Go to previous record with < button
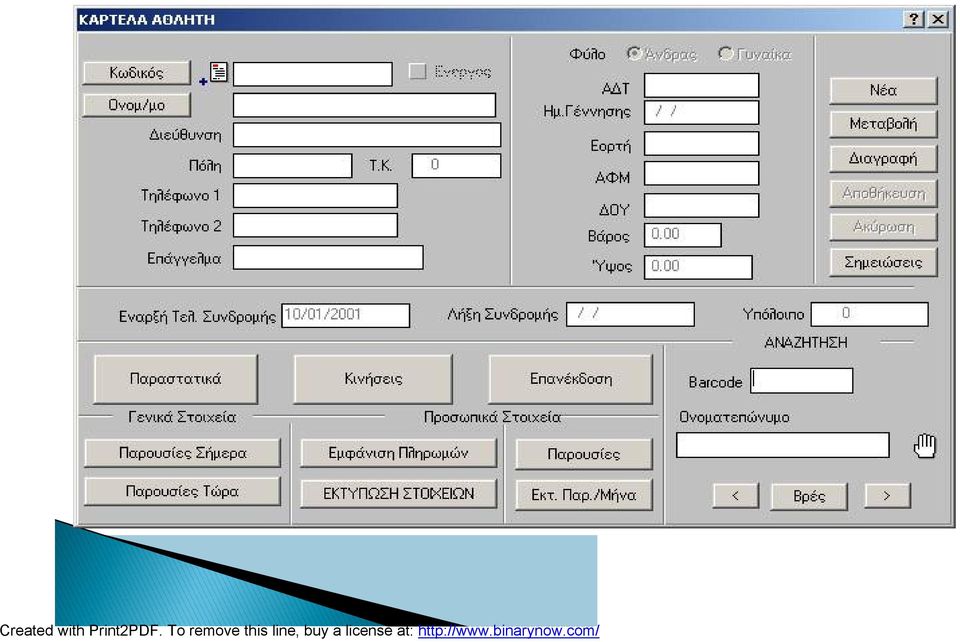 736,495
